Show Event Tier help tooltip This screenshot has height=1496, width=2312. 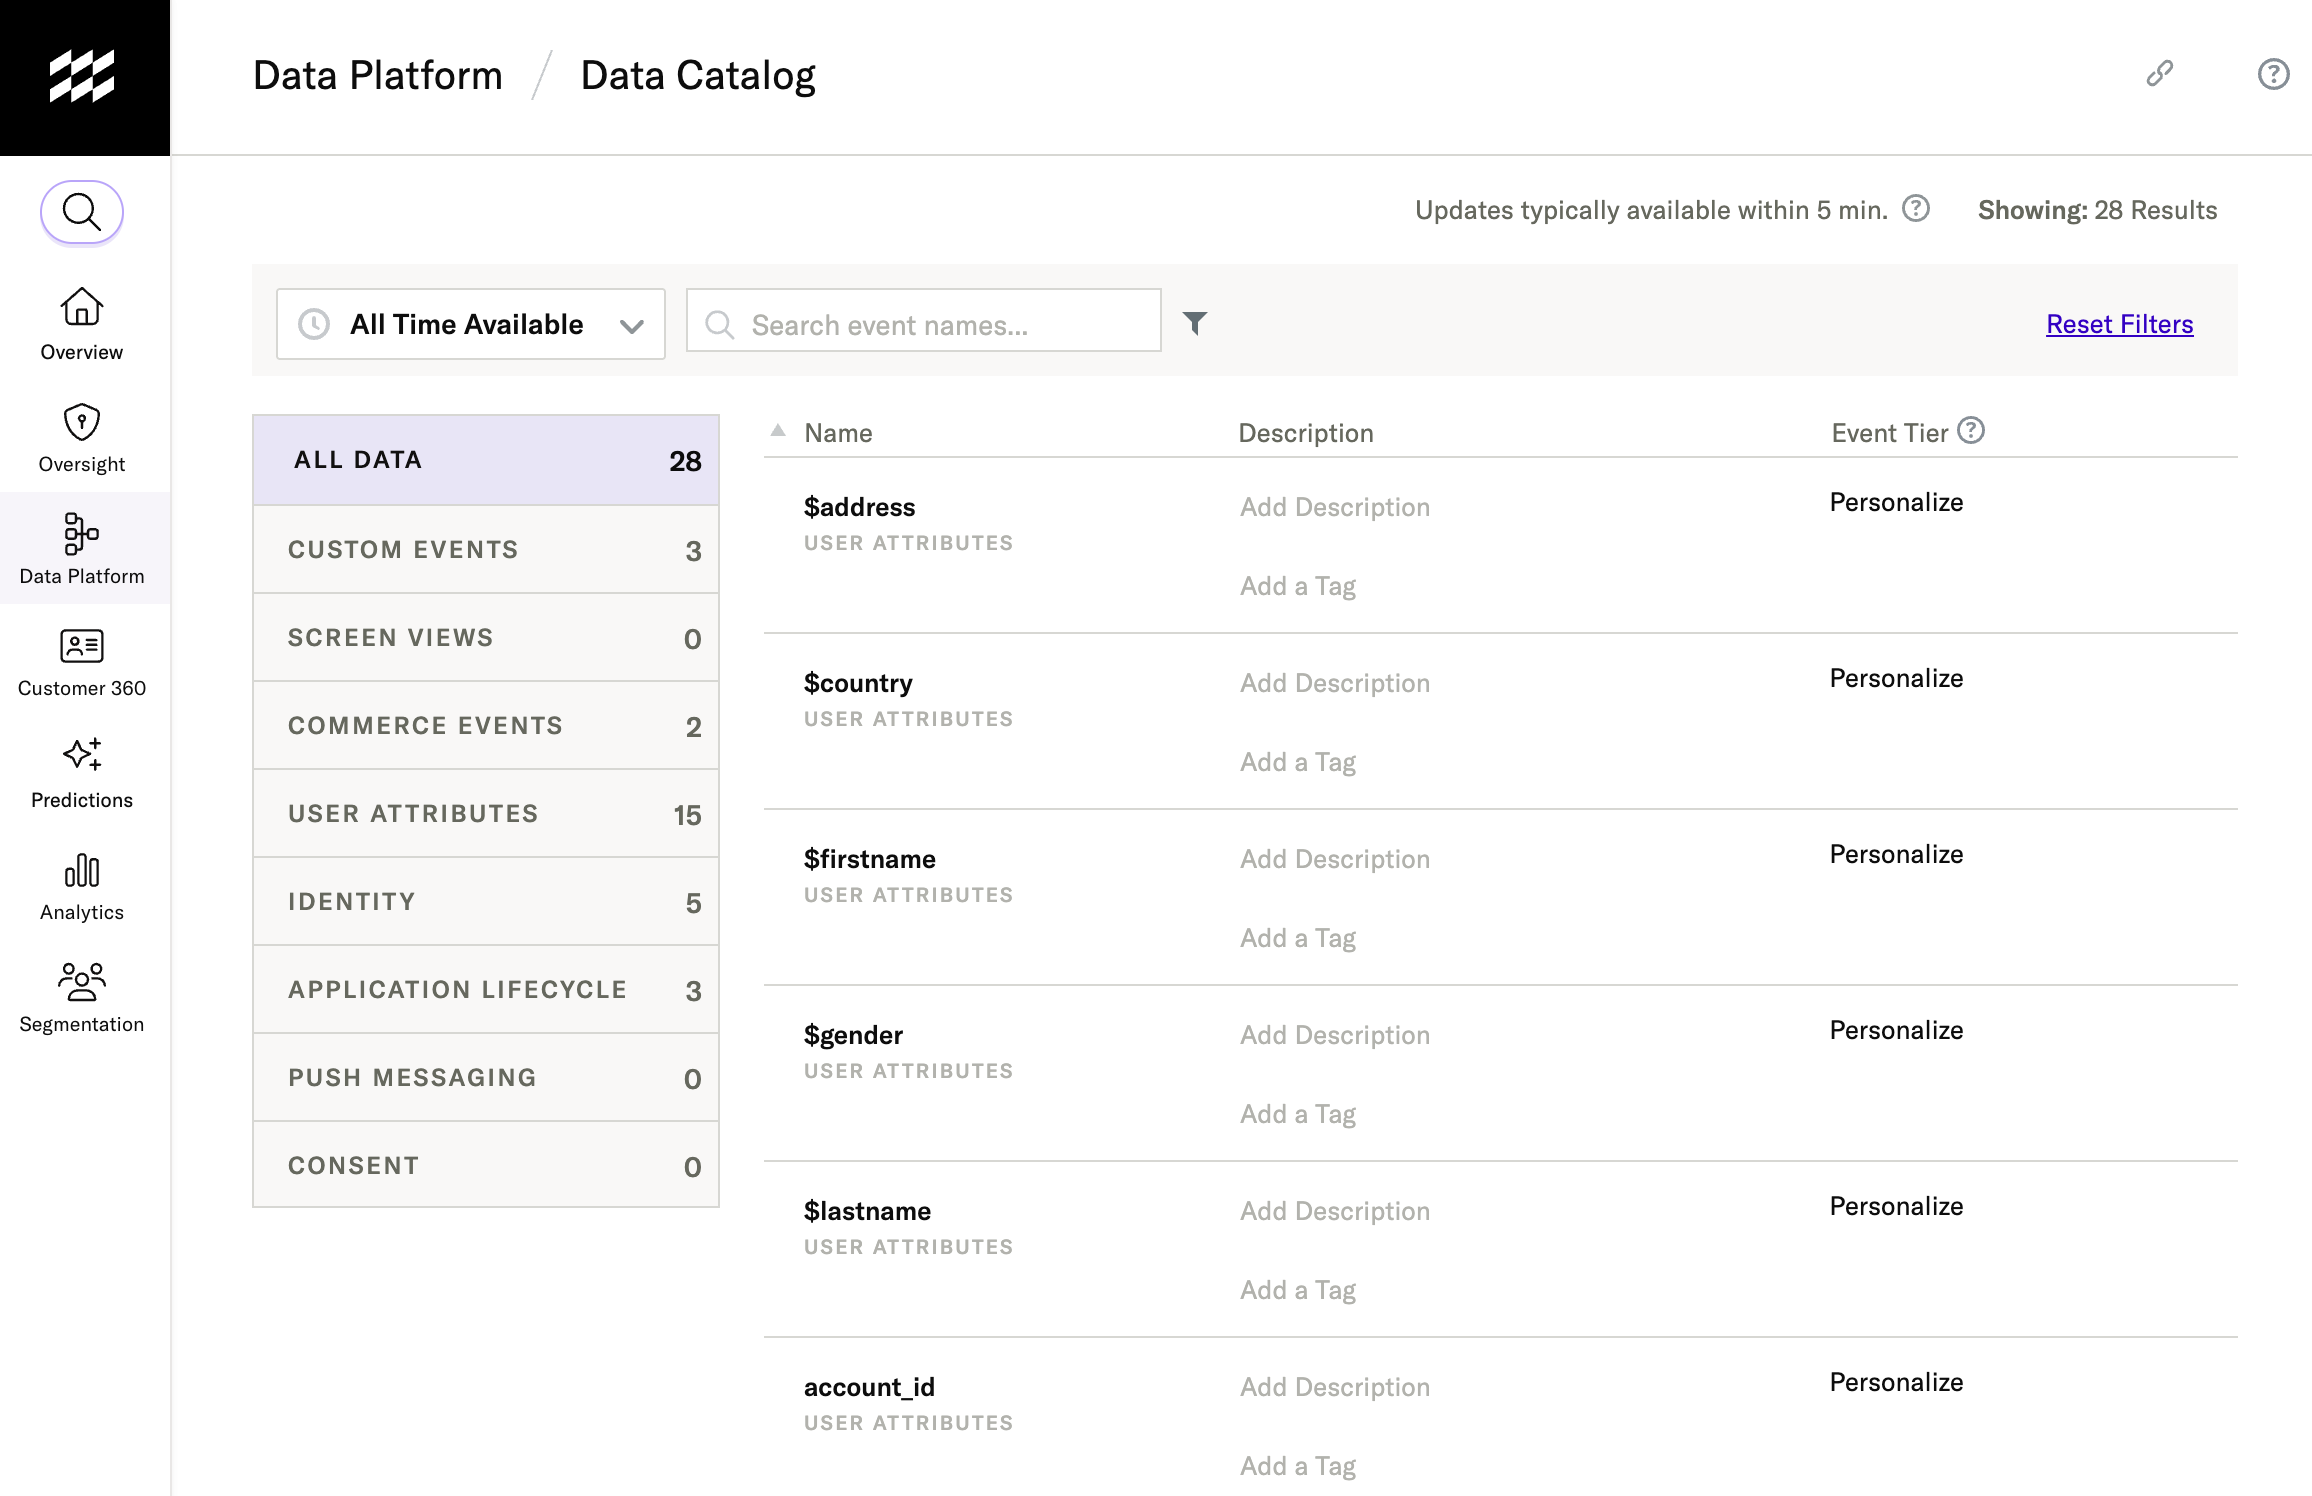click(1971, 430)
